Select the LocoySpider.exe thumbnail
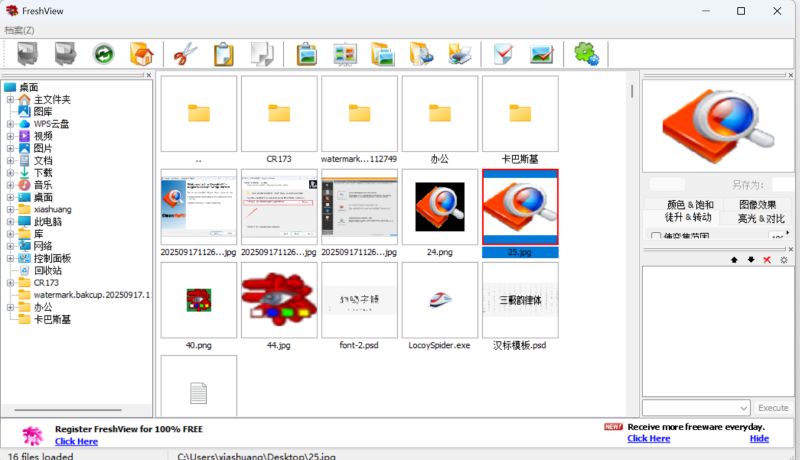 tap(440, 300)
